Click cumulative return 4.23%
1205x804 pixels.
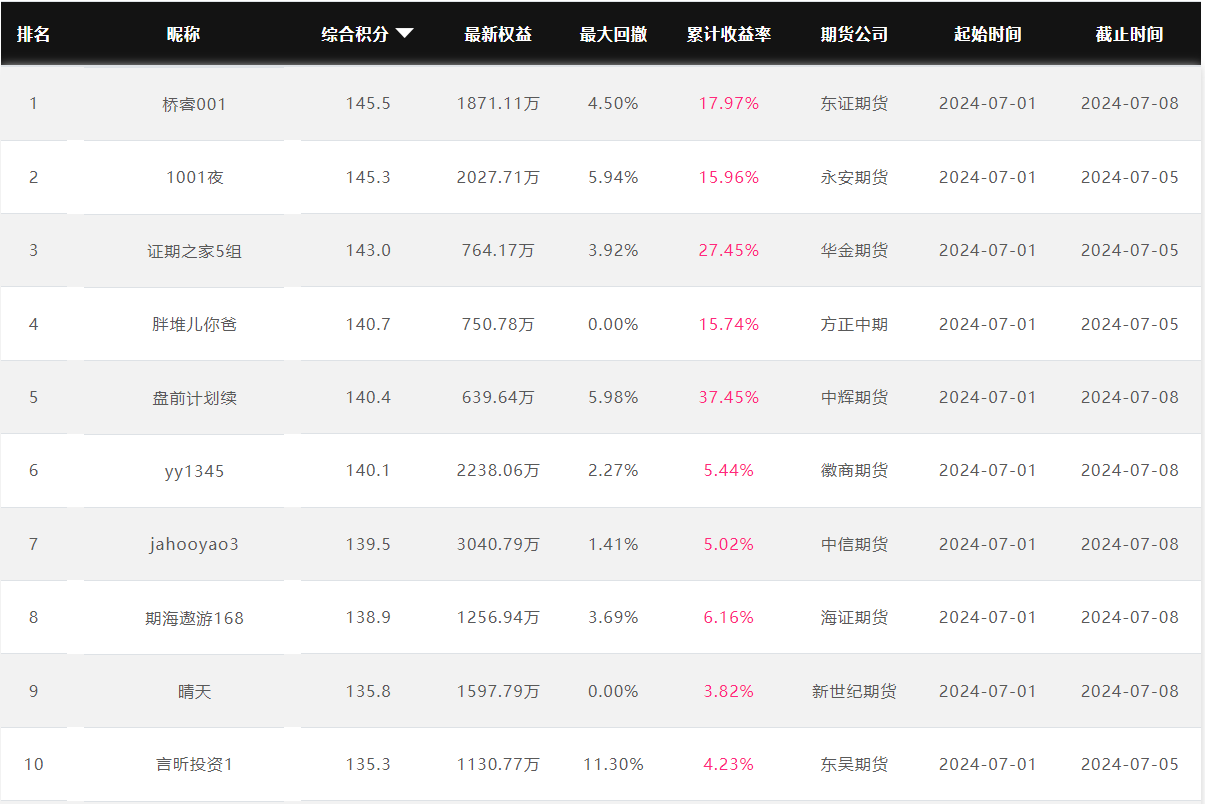(x=729, y=764)
